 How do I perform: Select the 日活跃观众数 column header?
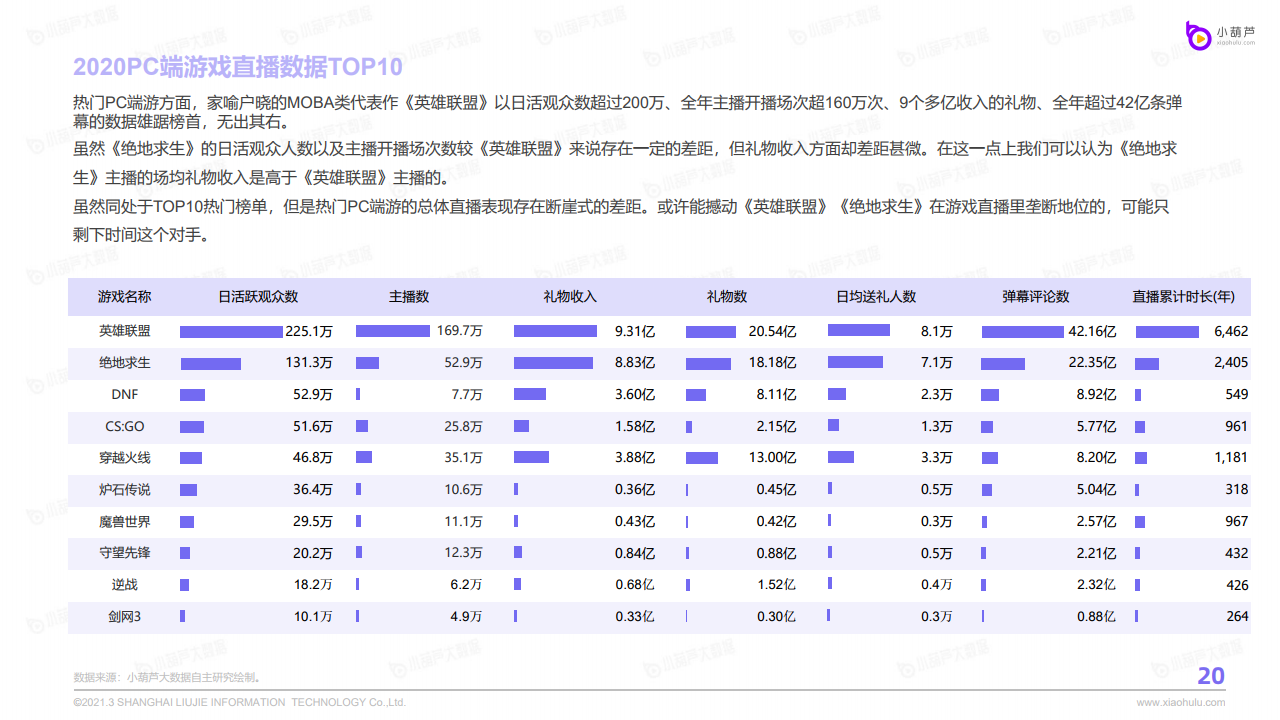click(258, 297)
